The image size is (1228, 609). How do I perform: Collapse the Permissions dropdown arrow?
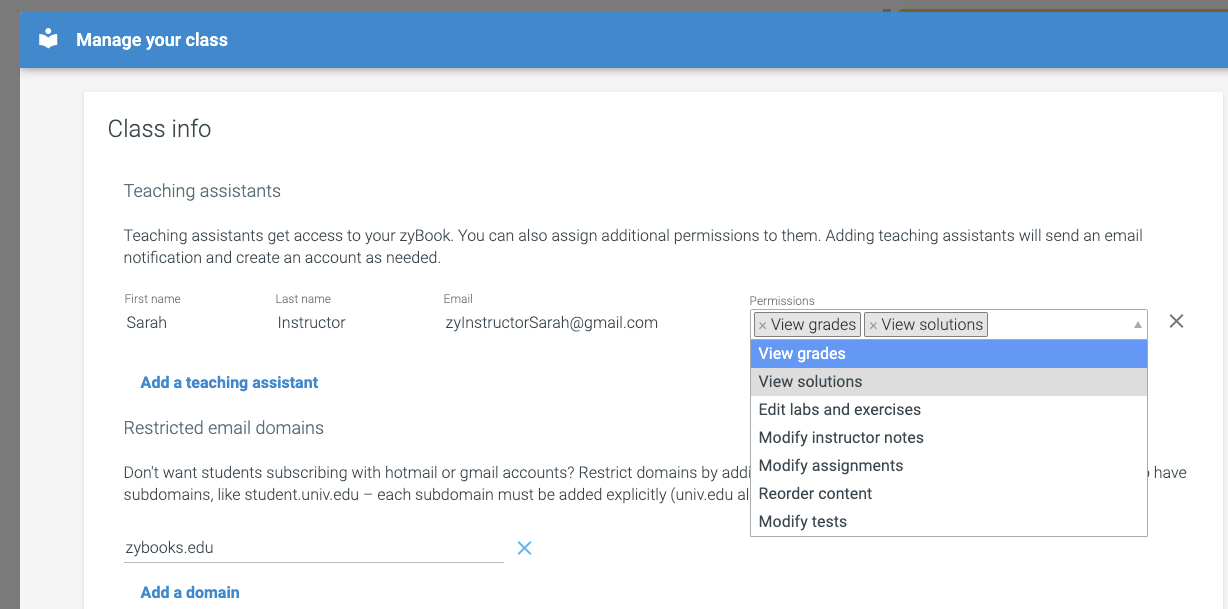(1137, 325)
